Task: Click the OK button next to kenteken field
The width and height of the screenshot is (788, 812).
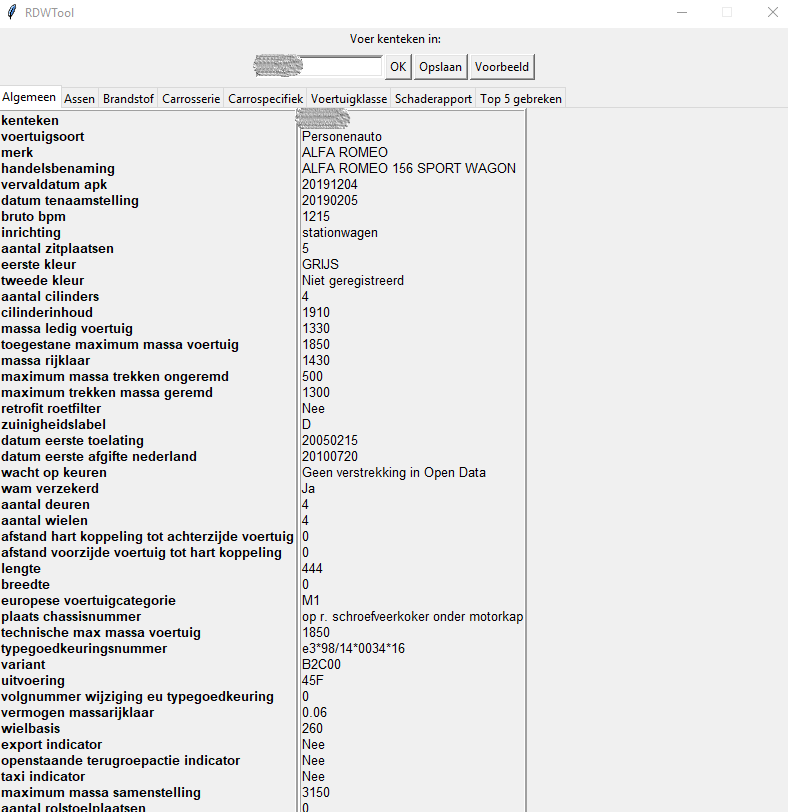Action: pos(398,67)
